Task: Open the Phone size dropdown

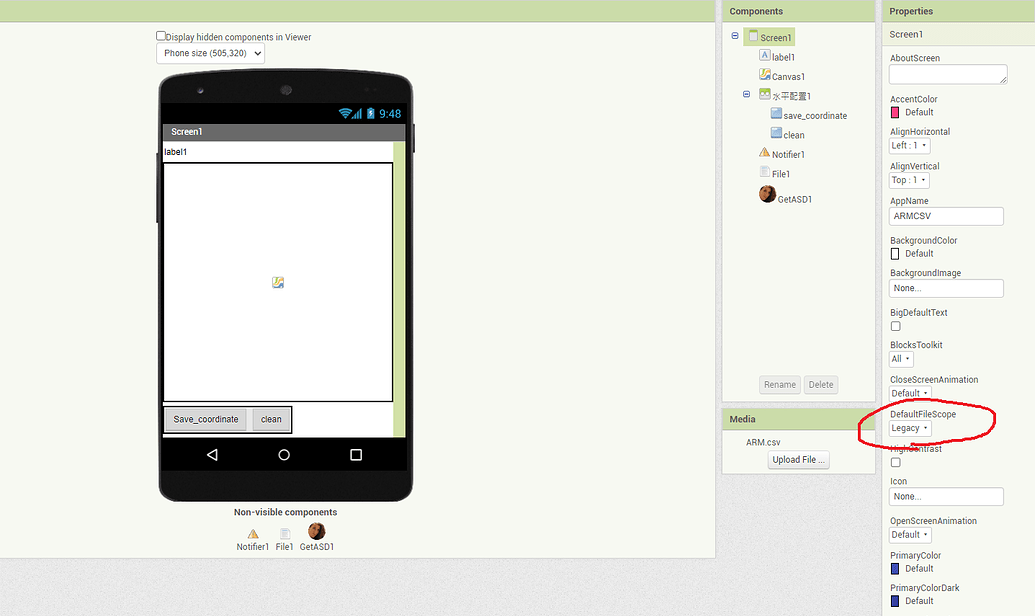Action: coord(210,53)
